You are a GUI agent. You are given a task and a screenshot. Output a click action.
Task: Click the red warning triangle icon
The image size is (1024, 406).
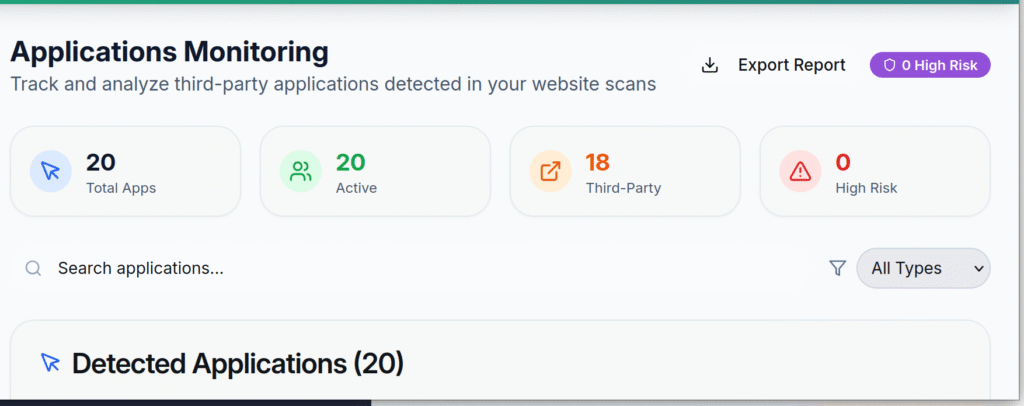801,171
